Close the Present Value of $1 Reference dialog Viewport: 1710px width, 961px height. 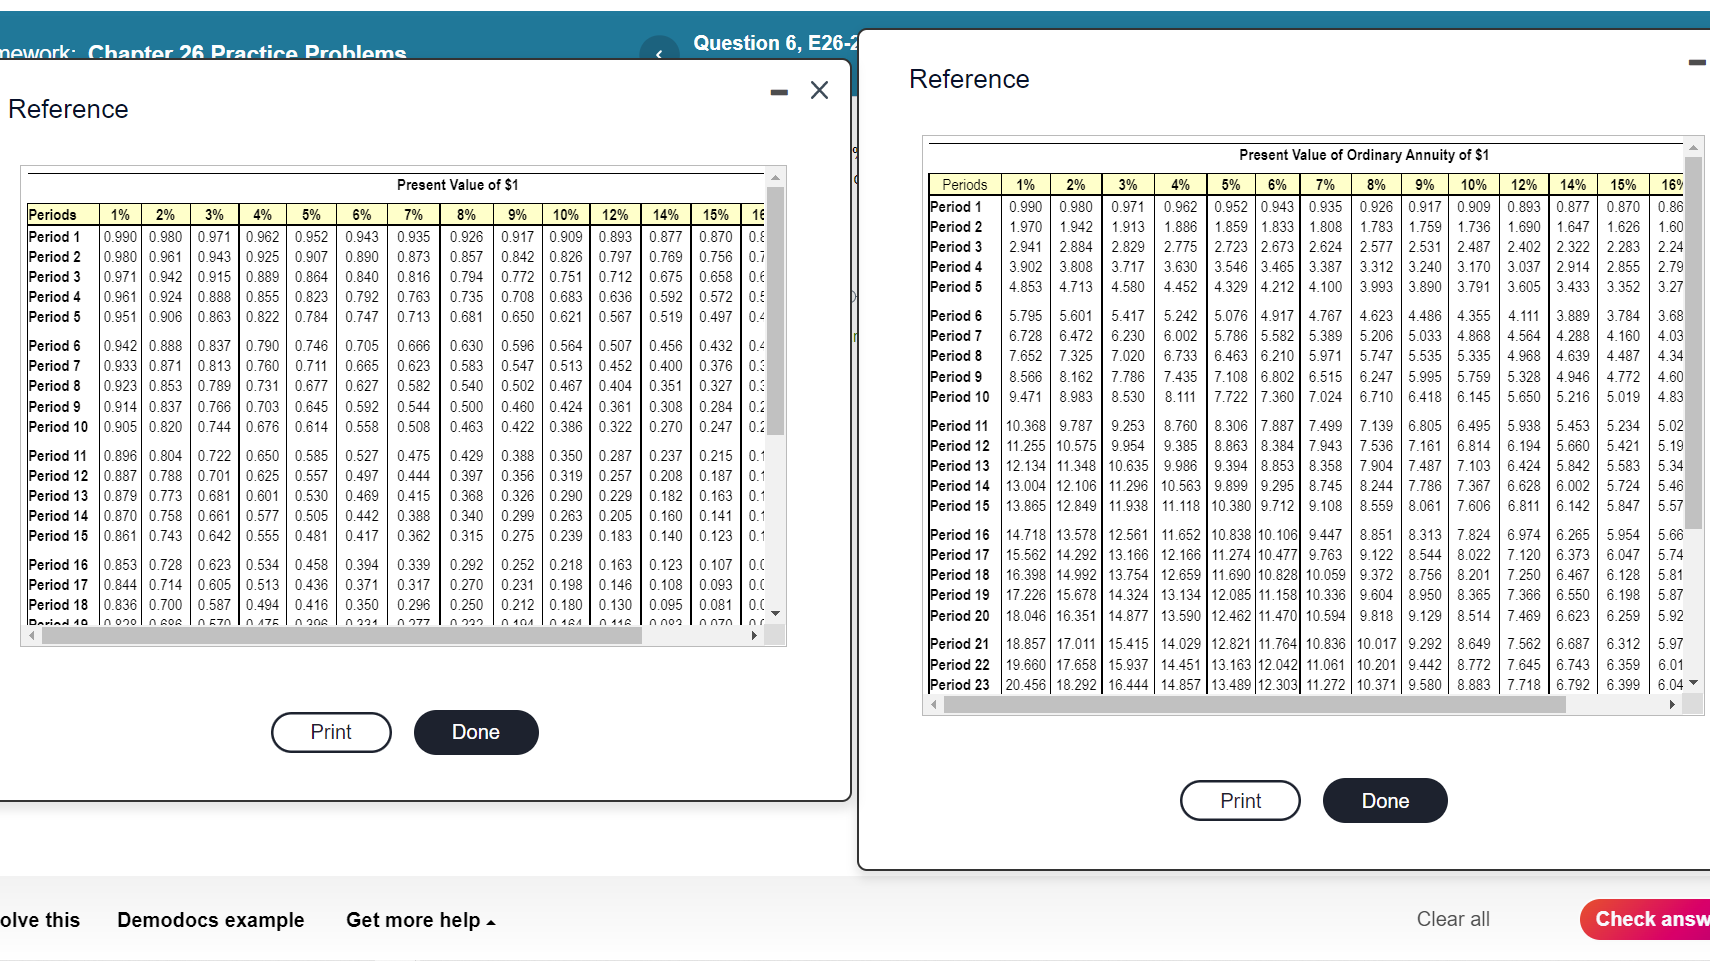click(x=819, y=90)
